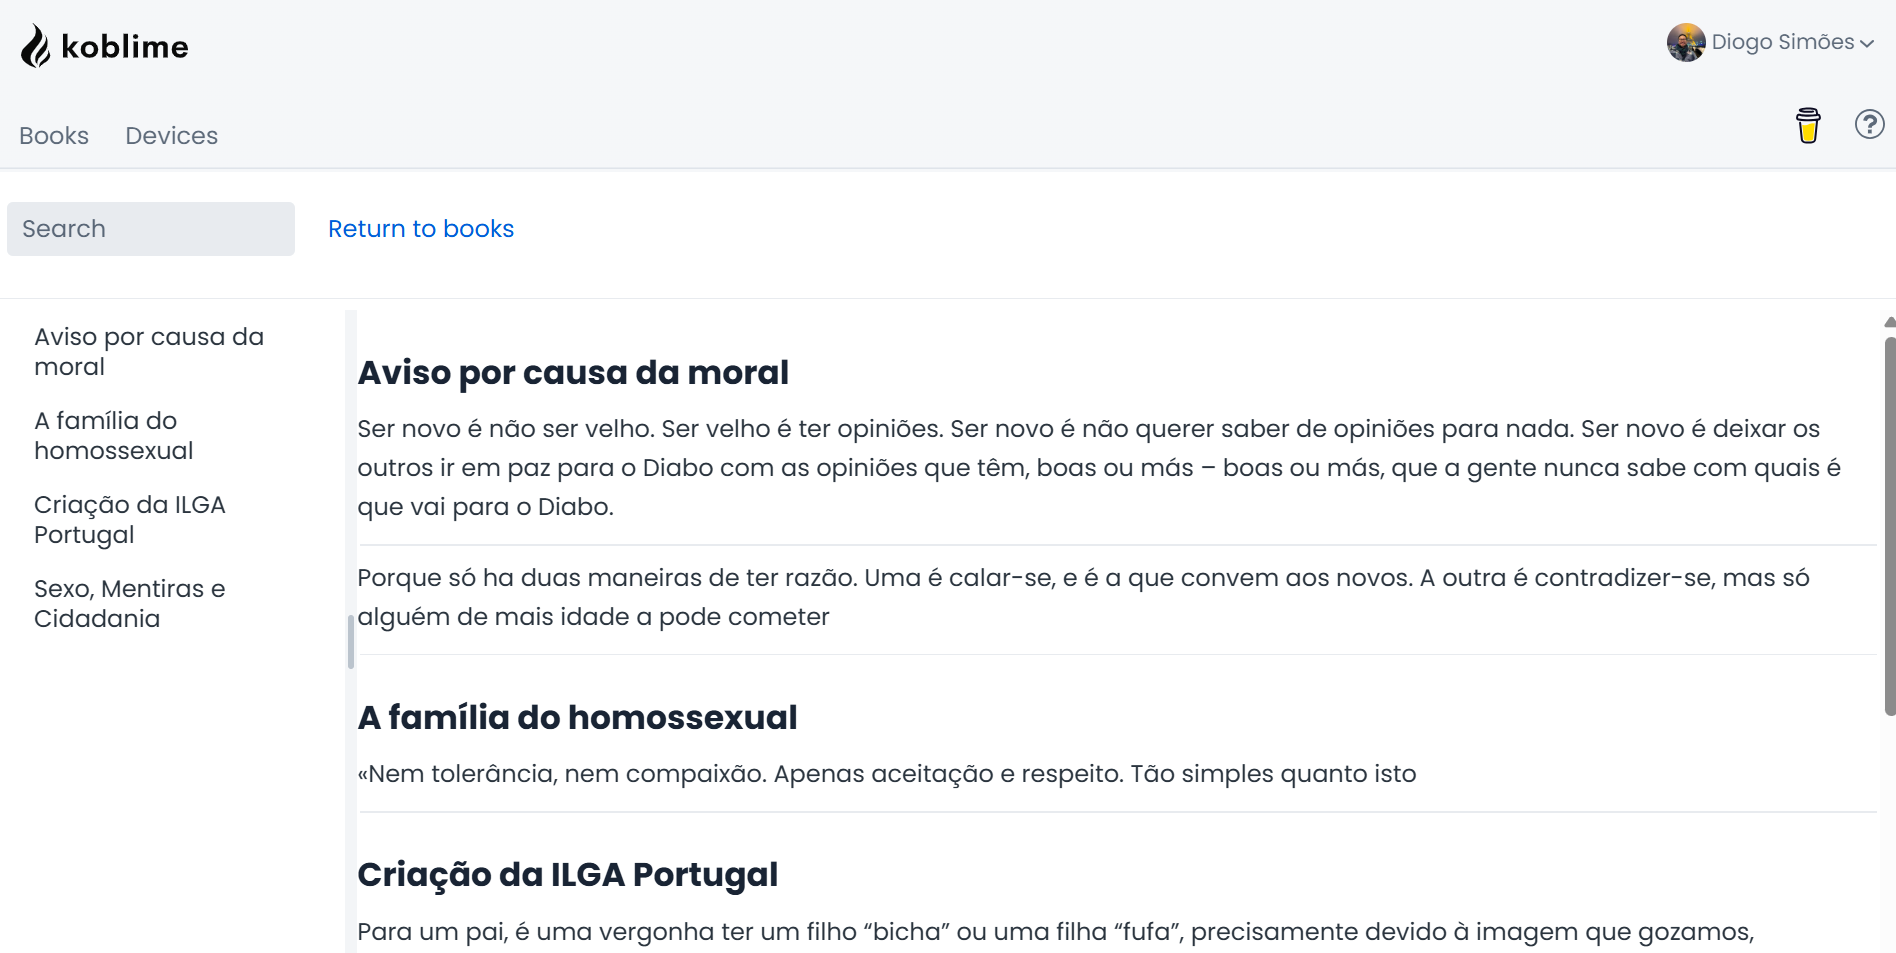Open the Books tab
This screenshot has width=1896, height=953.
pos(54,136)
